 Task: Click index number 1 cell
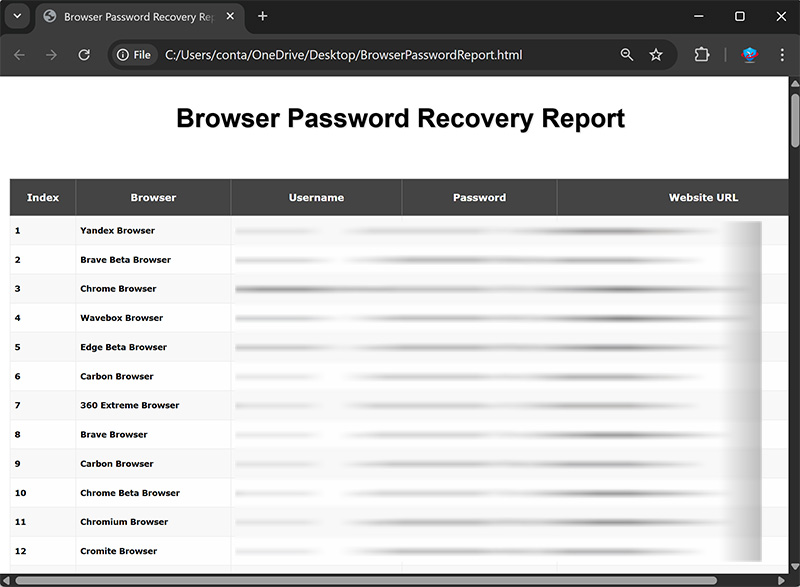(x=43, y=231)
